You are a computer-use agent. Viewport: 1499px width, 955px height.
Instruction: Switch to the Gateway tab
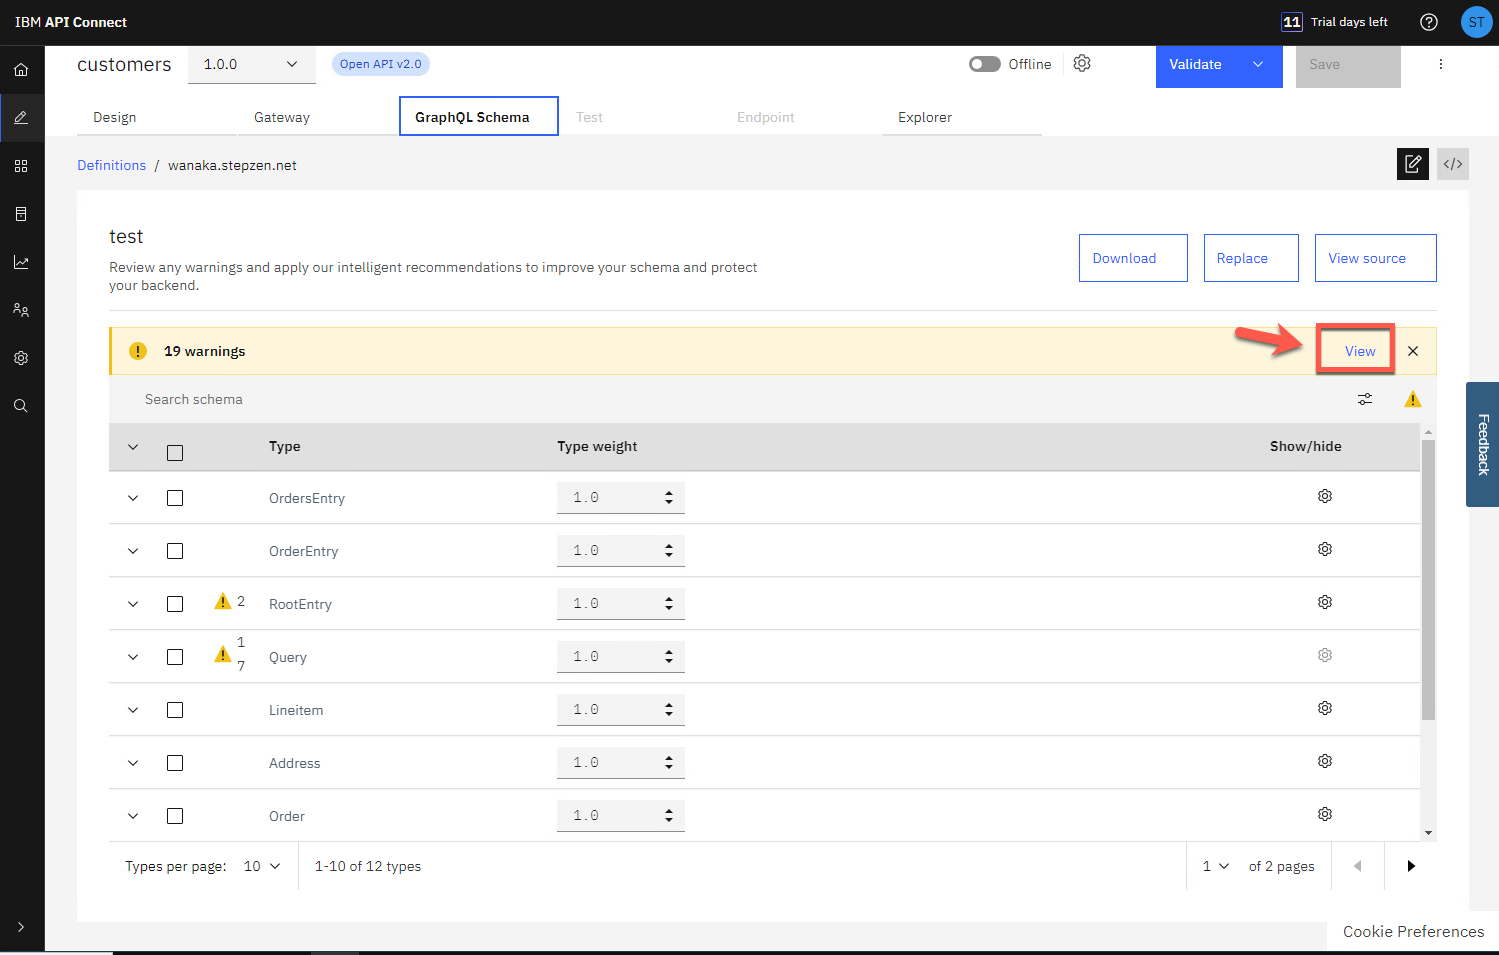pyautogui.click(x=282, y=117)
